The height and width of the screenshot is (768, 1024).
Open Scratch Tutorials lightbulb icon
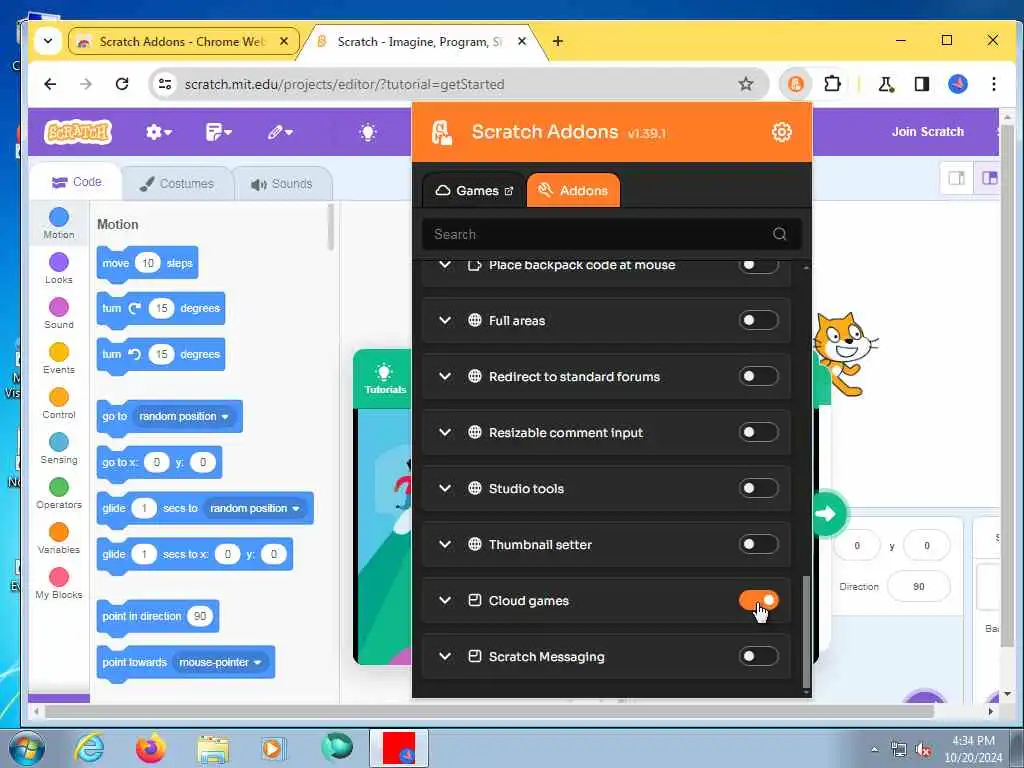(x=368, y=132)
